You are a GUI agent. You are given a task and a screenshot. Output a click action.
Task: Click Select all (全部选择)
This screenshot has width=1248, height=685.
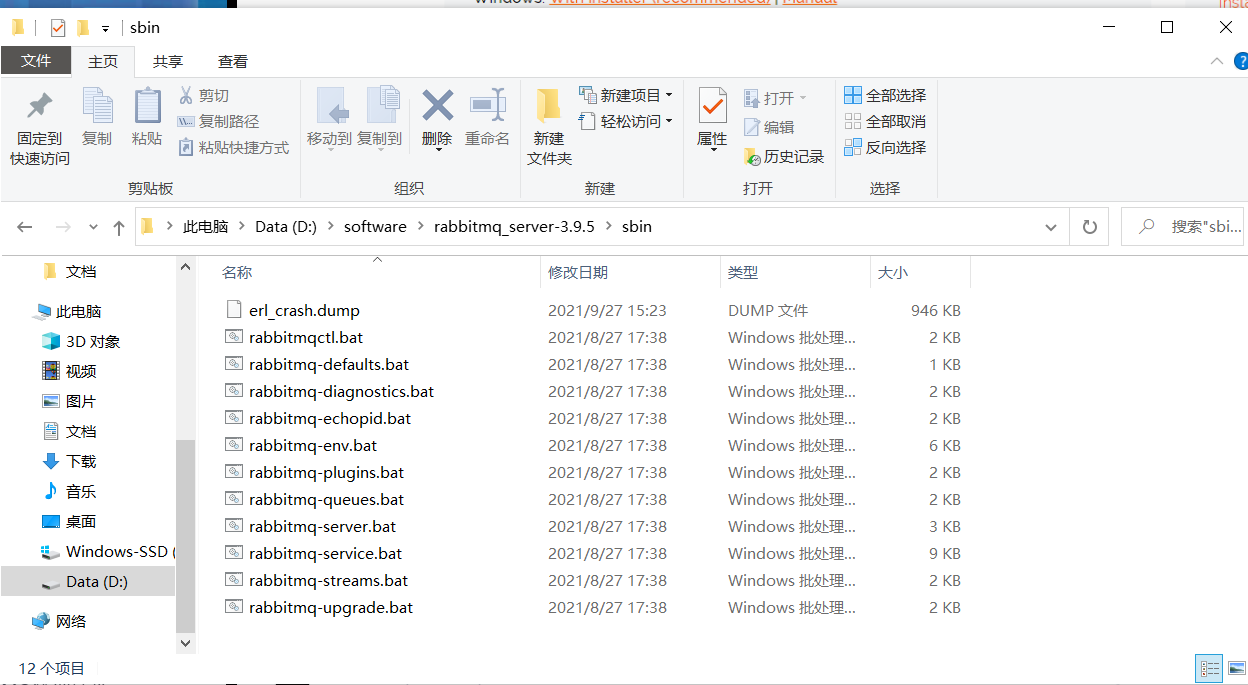point(885,95)
